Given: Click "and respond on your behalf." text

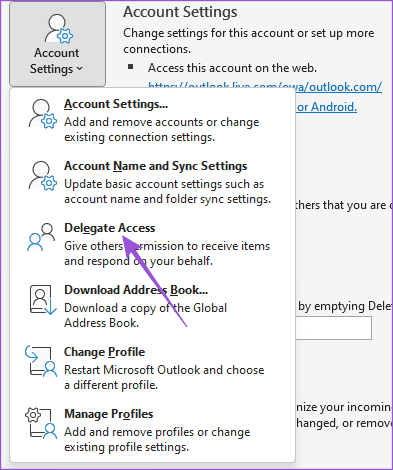Looking at the screenshot, I should click(138, 261).
